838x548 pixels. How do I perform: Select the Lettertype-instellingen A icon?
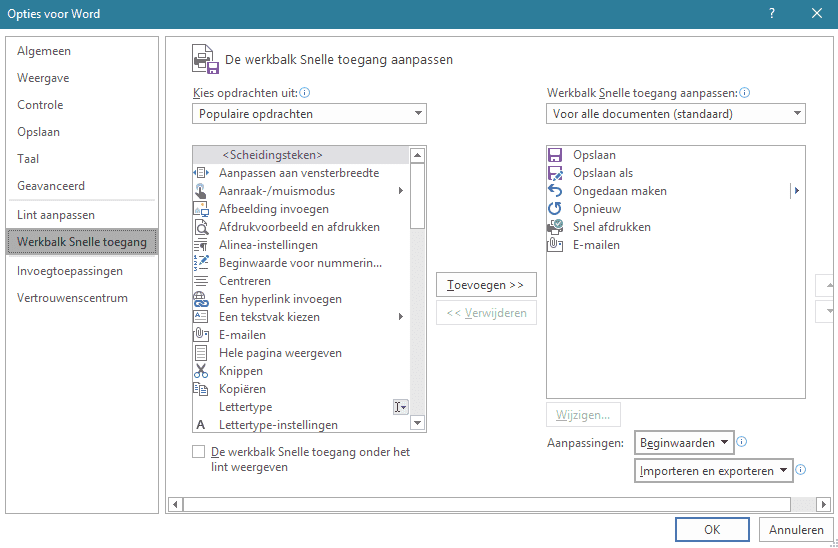pos(201,425)
